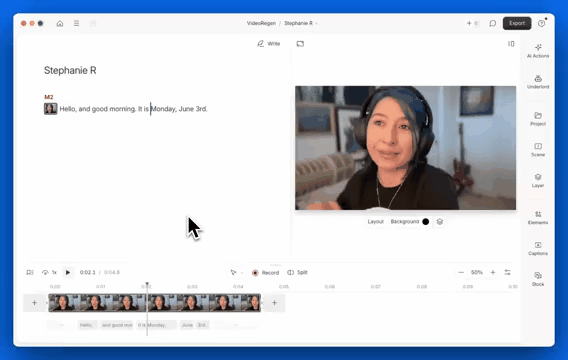Click the 'Hello,' word chip in the timeline

click(x=87, y=325)
